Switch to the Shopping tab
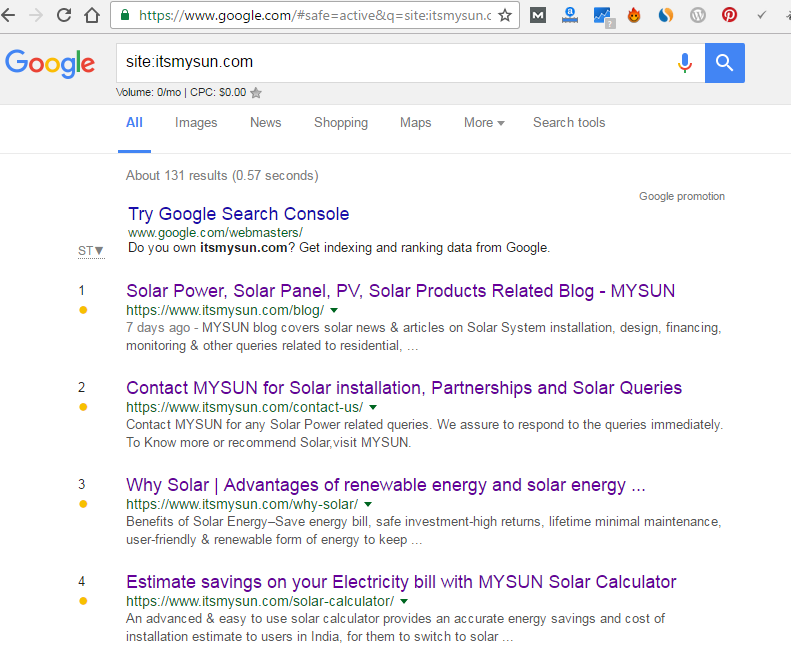 click(x=341, y=123)
